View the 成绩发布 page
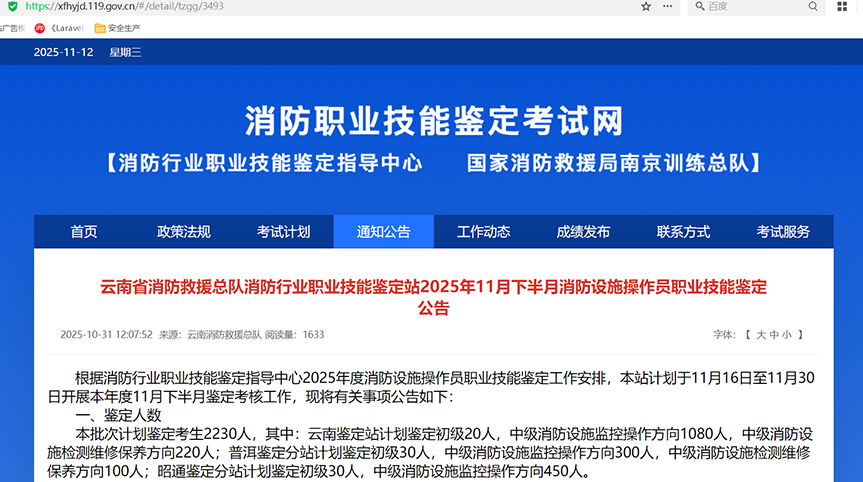 coord(584,232)
